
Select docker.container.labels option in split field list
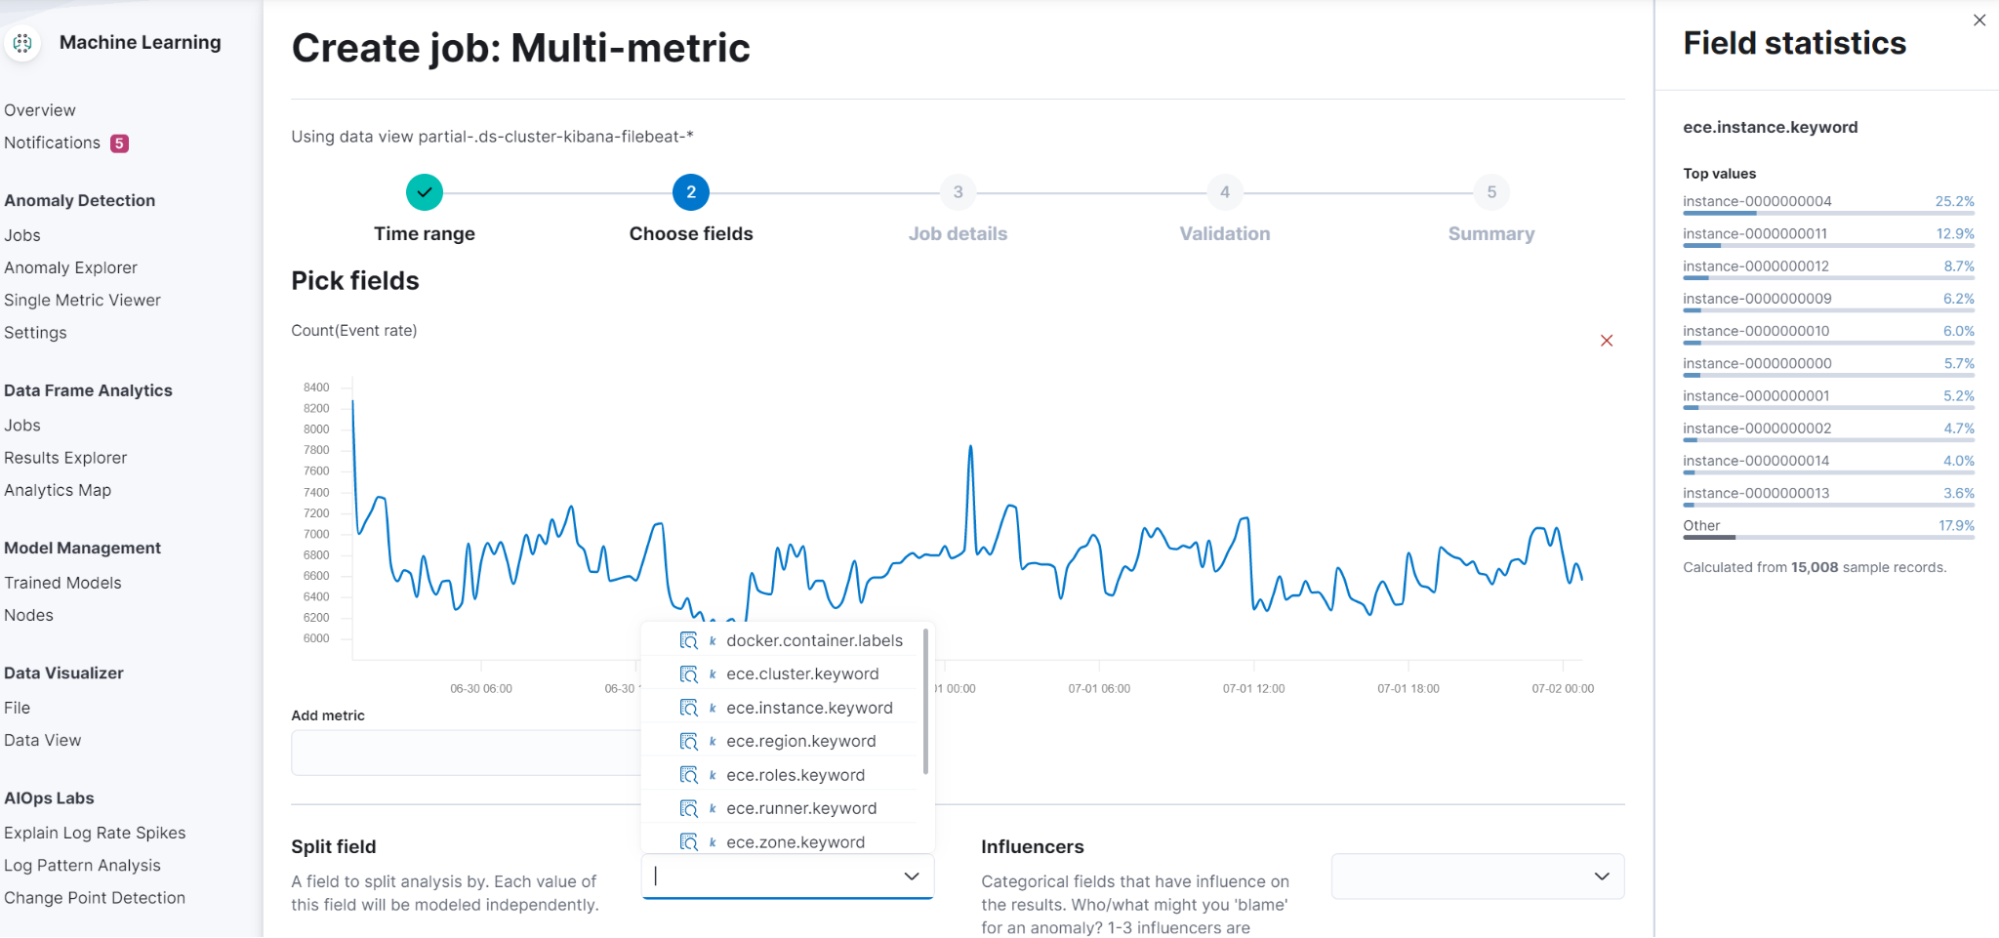tap(814, 641)
